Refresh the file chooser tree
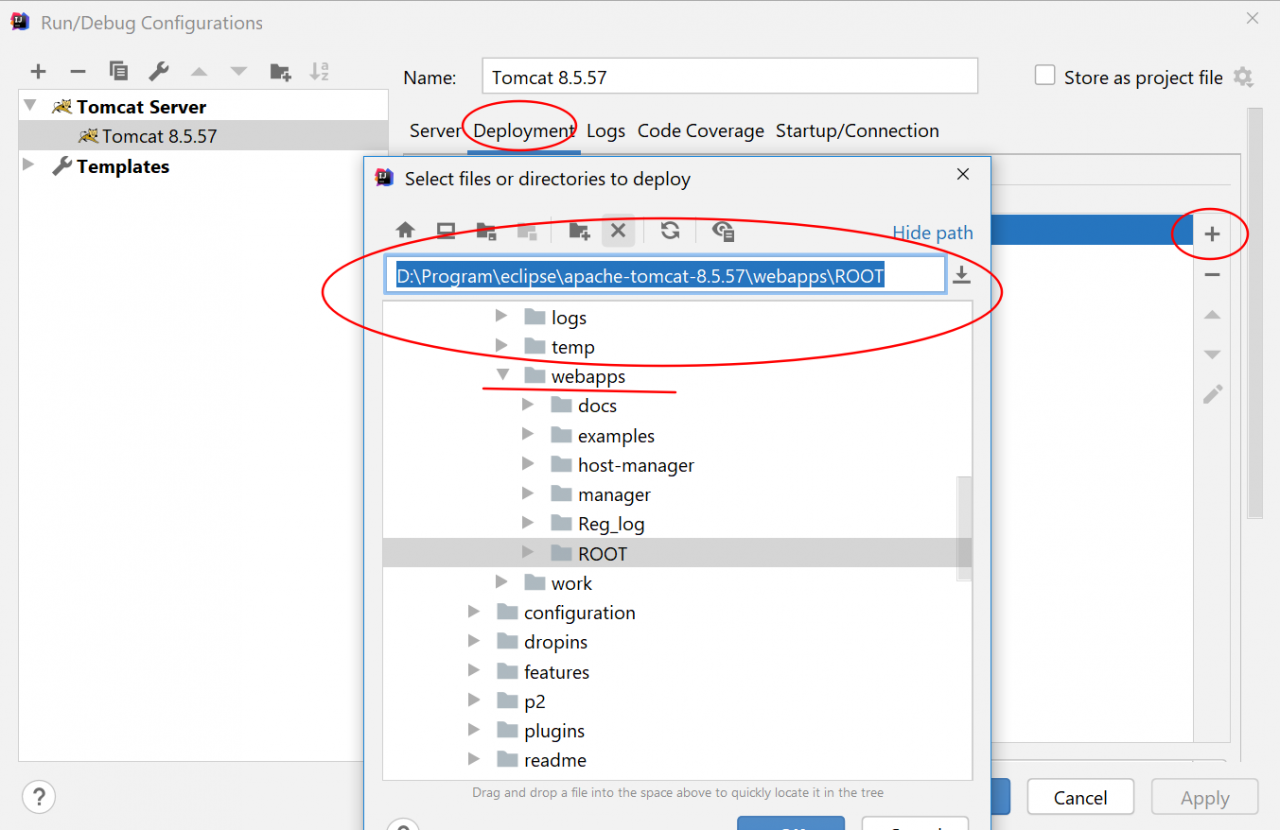 (670, 231)
